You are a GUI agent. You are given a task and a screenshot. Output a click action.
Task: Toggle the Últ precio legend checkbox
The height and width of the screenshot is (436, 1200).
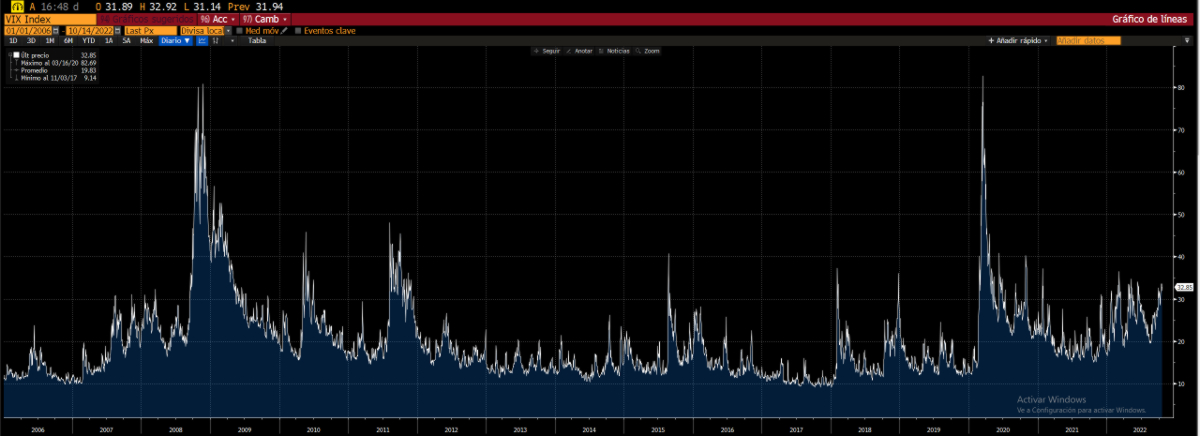tap(16, 55)
